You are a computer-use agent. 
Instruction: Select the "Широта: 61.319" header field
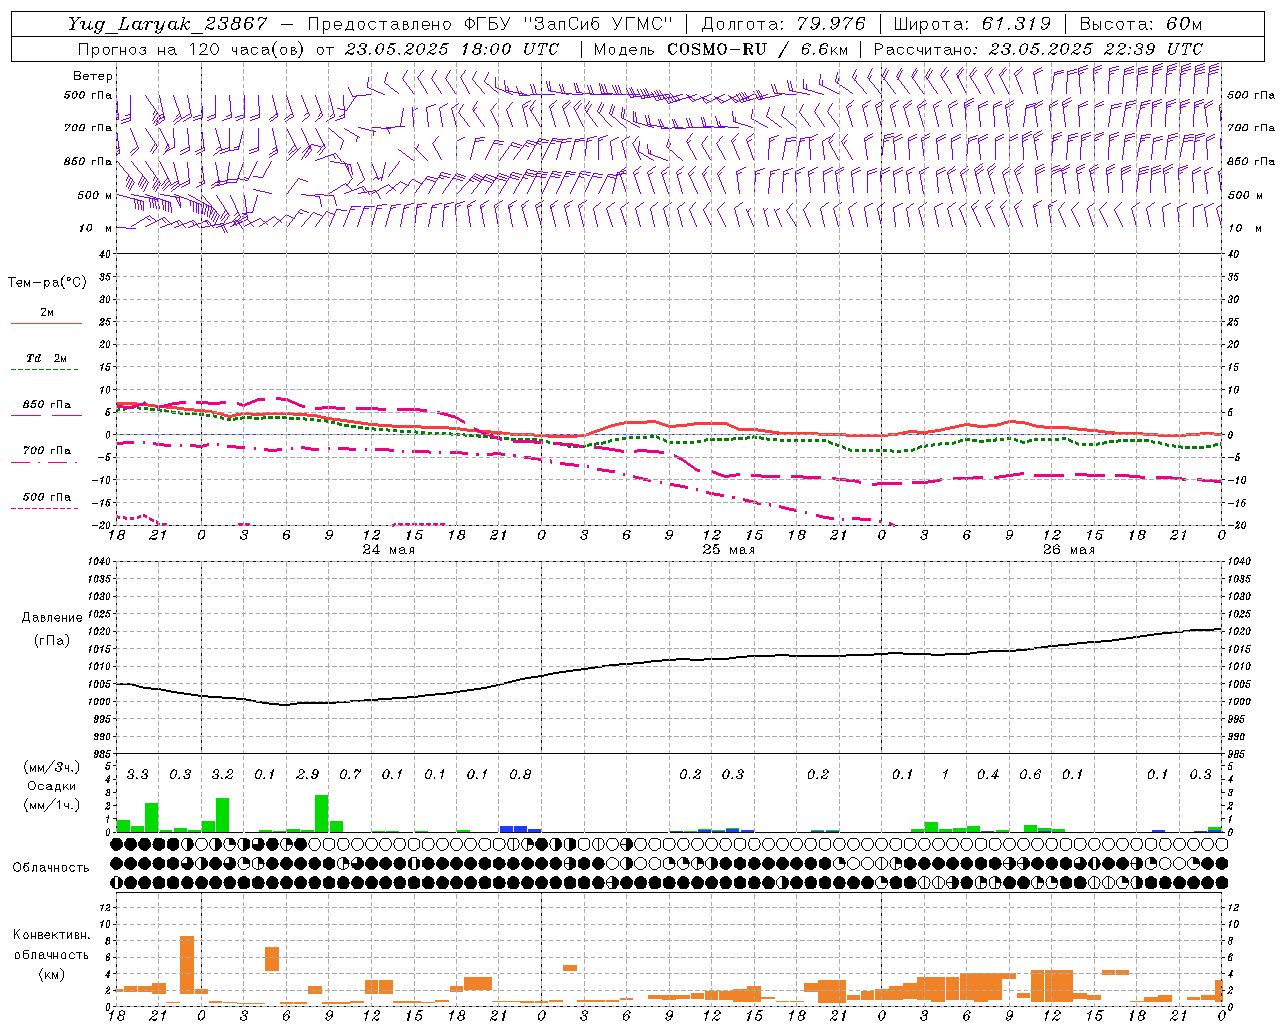(972, 24)
